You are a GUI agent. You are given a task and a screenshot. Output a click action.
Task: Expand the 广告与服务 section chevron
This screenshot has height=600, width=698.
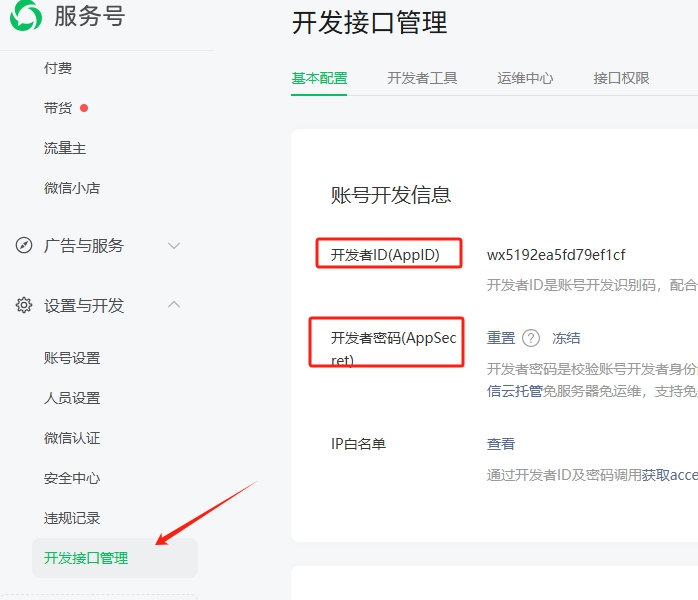[174, 245]
